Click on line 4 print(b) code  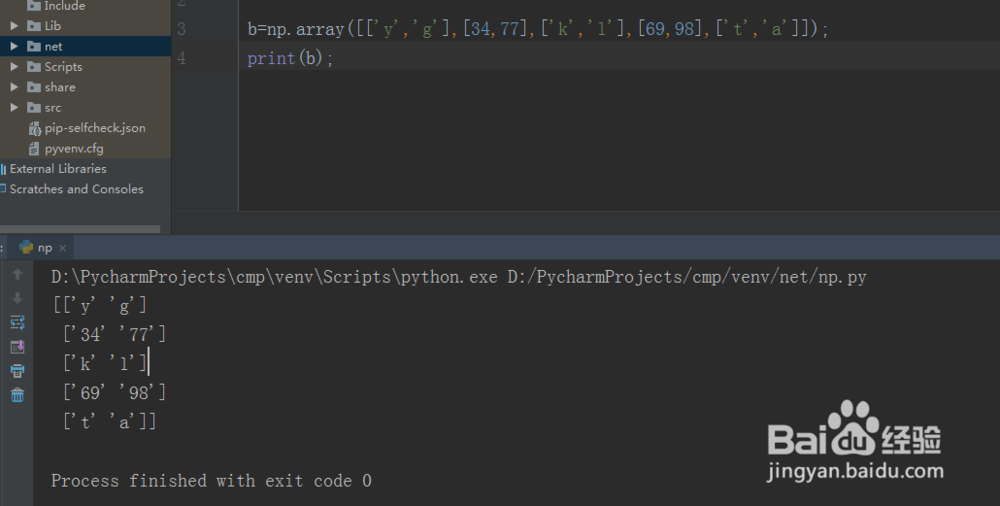[290, 58]
